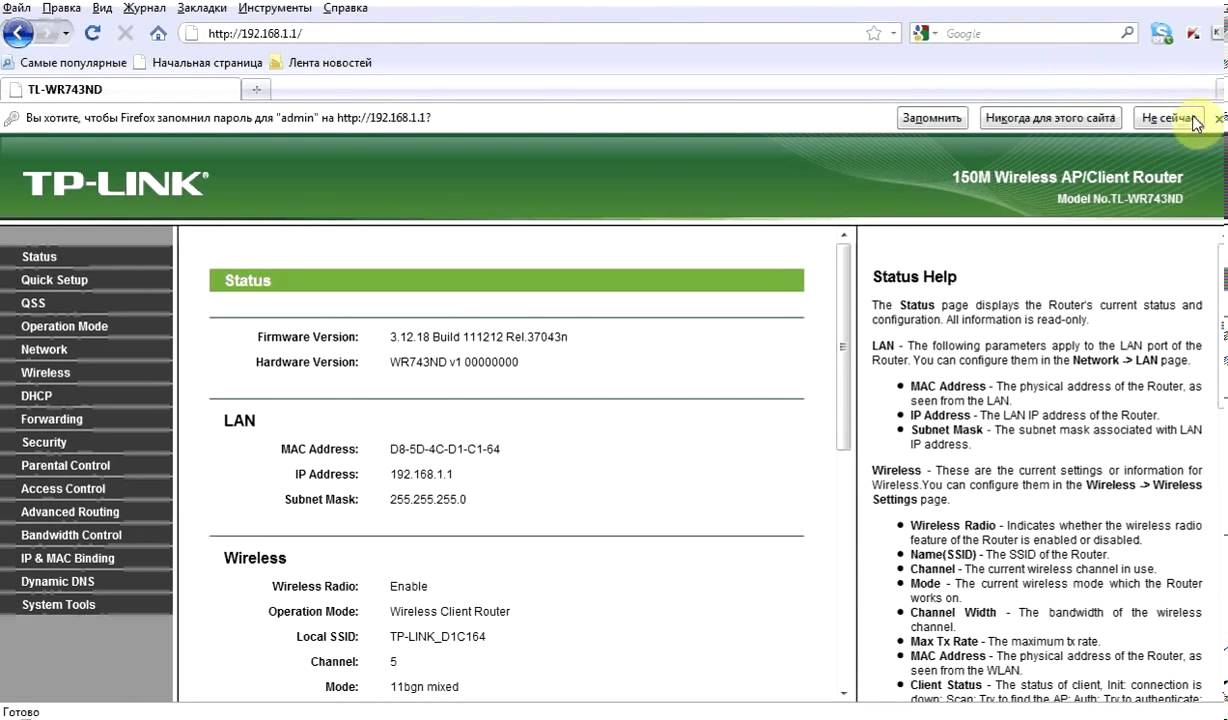Open the Лента новостей feed bookmark
This screenshot has width=1228, height=720.
pyautogui.click(x=321, y=62)
